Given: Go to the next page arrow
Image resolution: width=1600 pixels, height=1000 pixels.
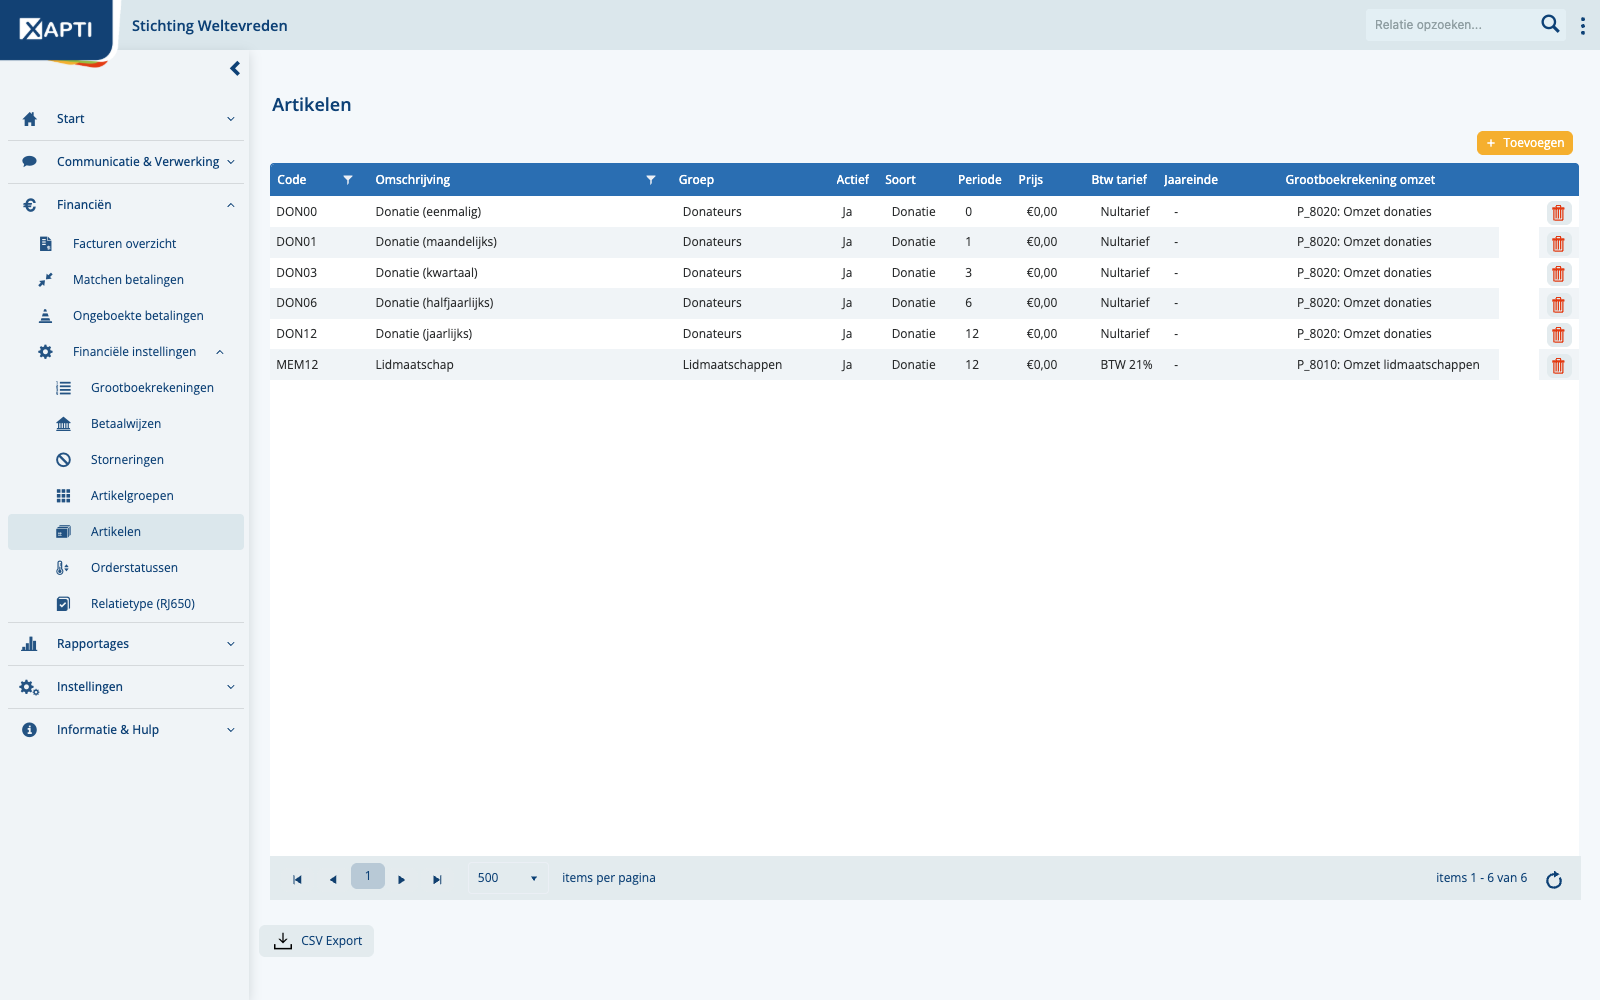Looking at the screenshot, I should (402, 880).
